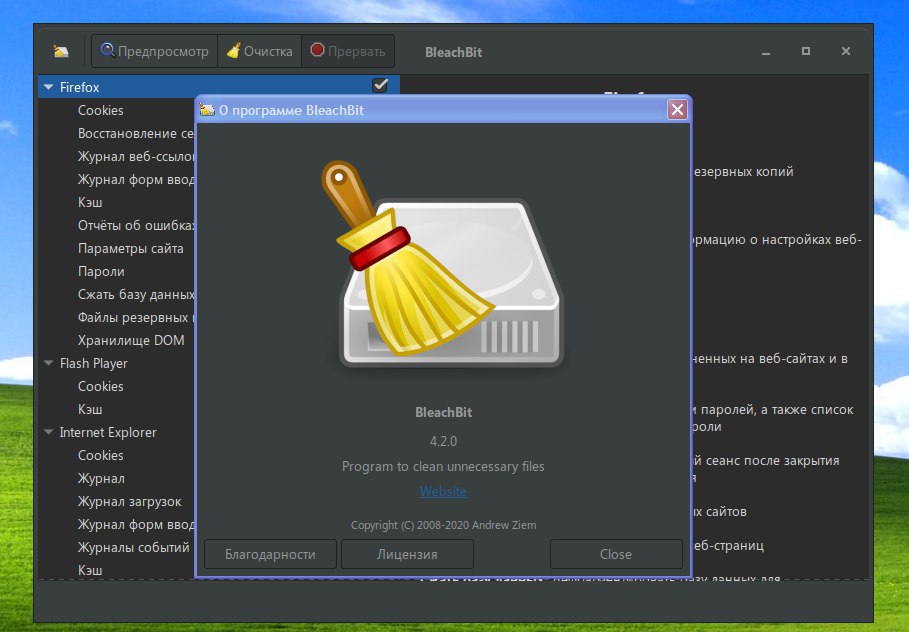
Task: Minimize the BleachBit main window
Action: pyautogui.click(x=766, y=52)
